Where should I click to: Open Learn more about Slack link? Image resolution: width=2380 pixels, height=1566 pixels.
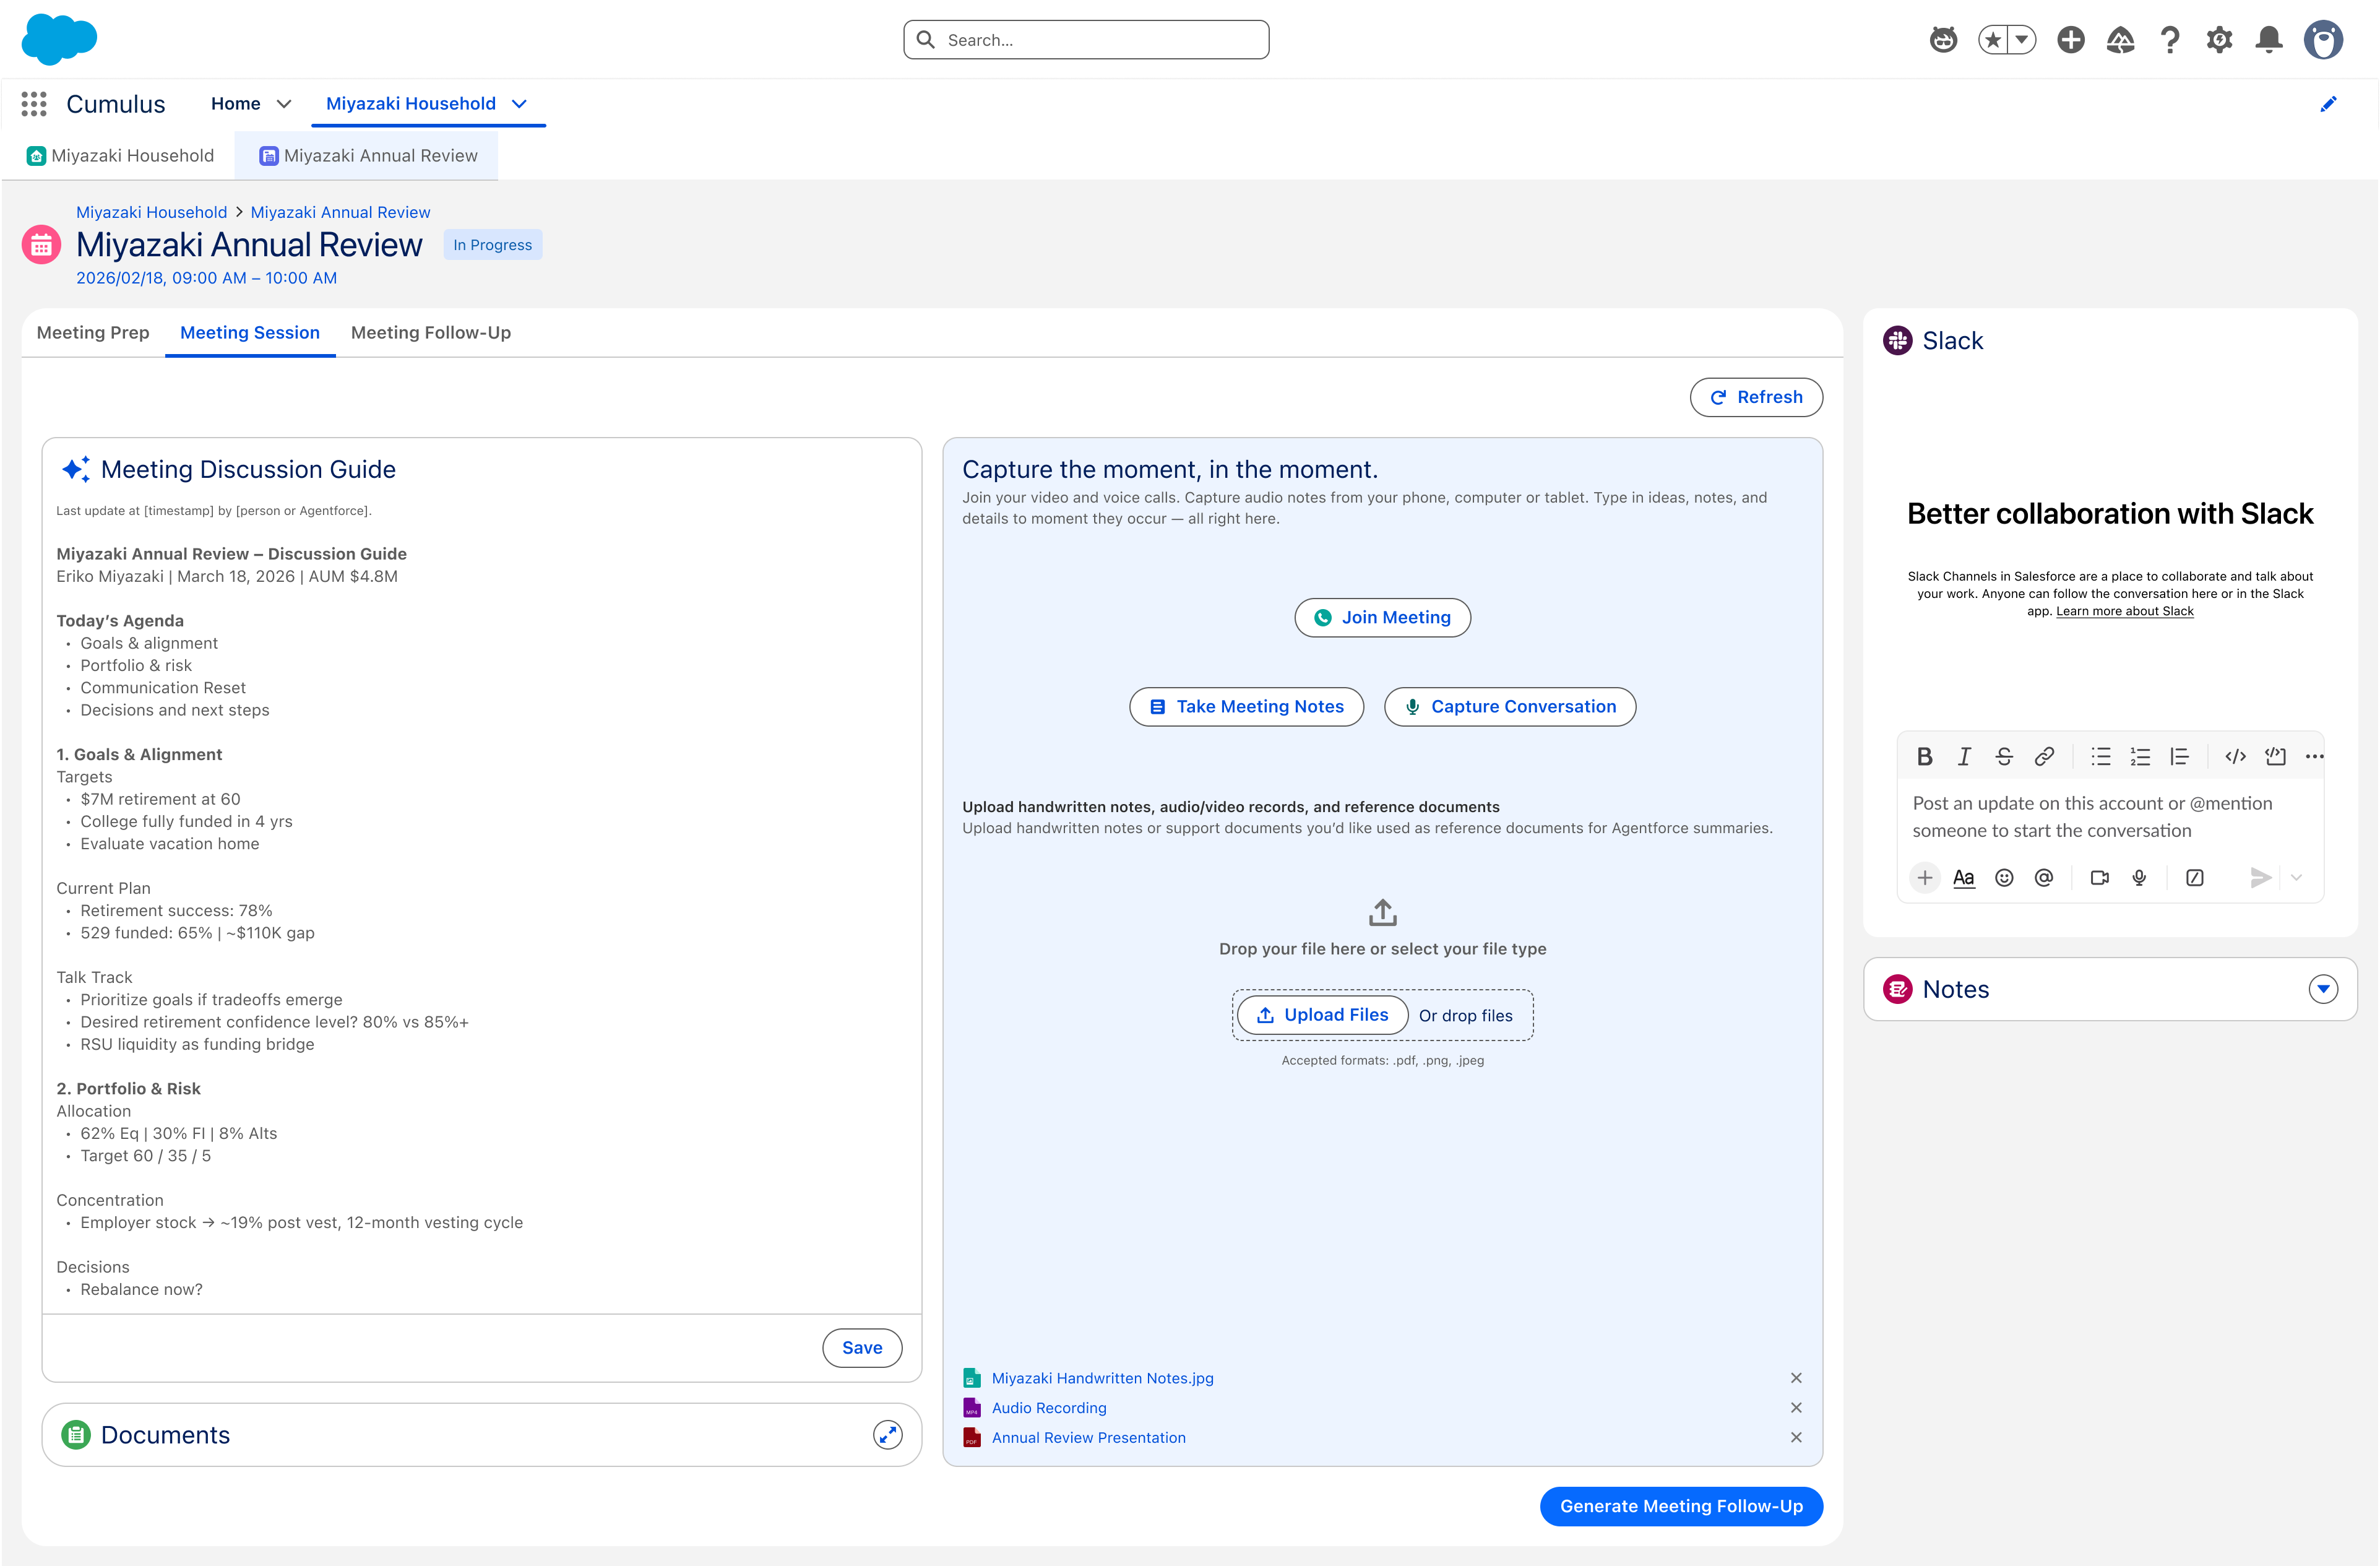click(2124, 611)
